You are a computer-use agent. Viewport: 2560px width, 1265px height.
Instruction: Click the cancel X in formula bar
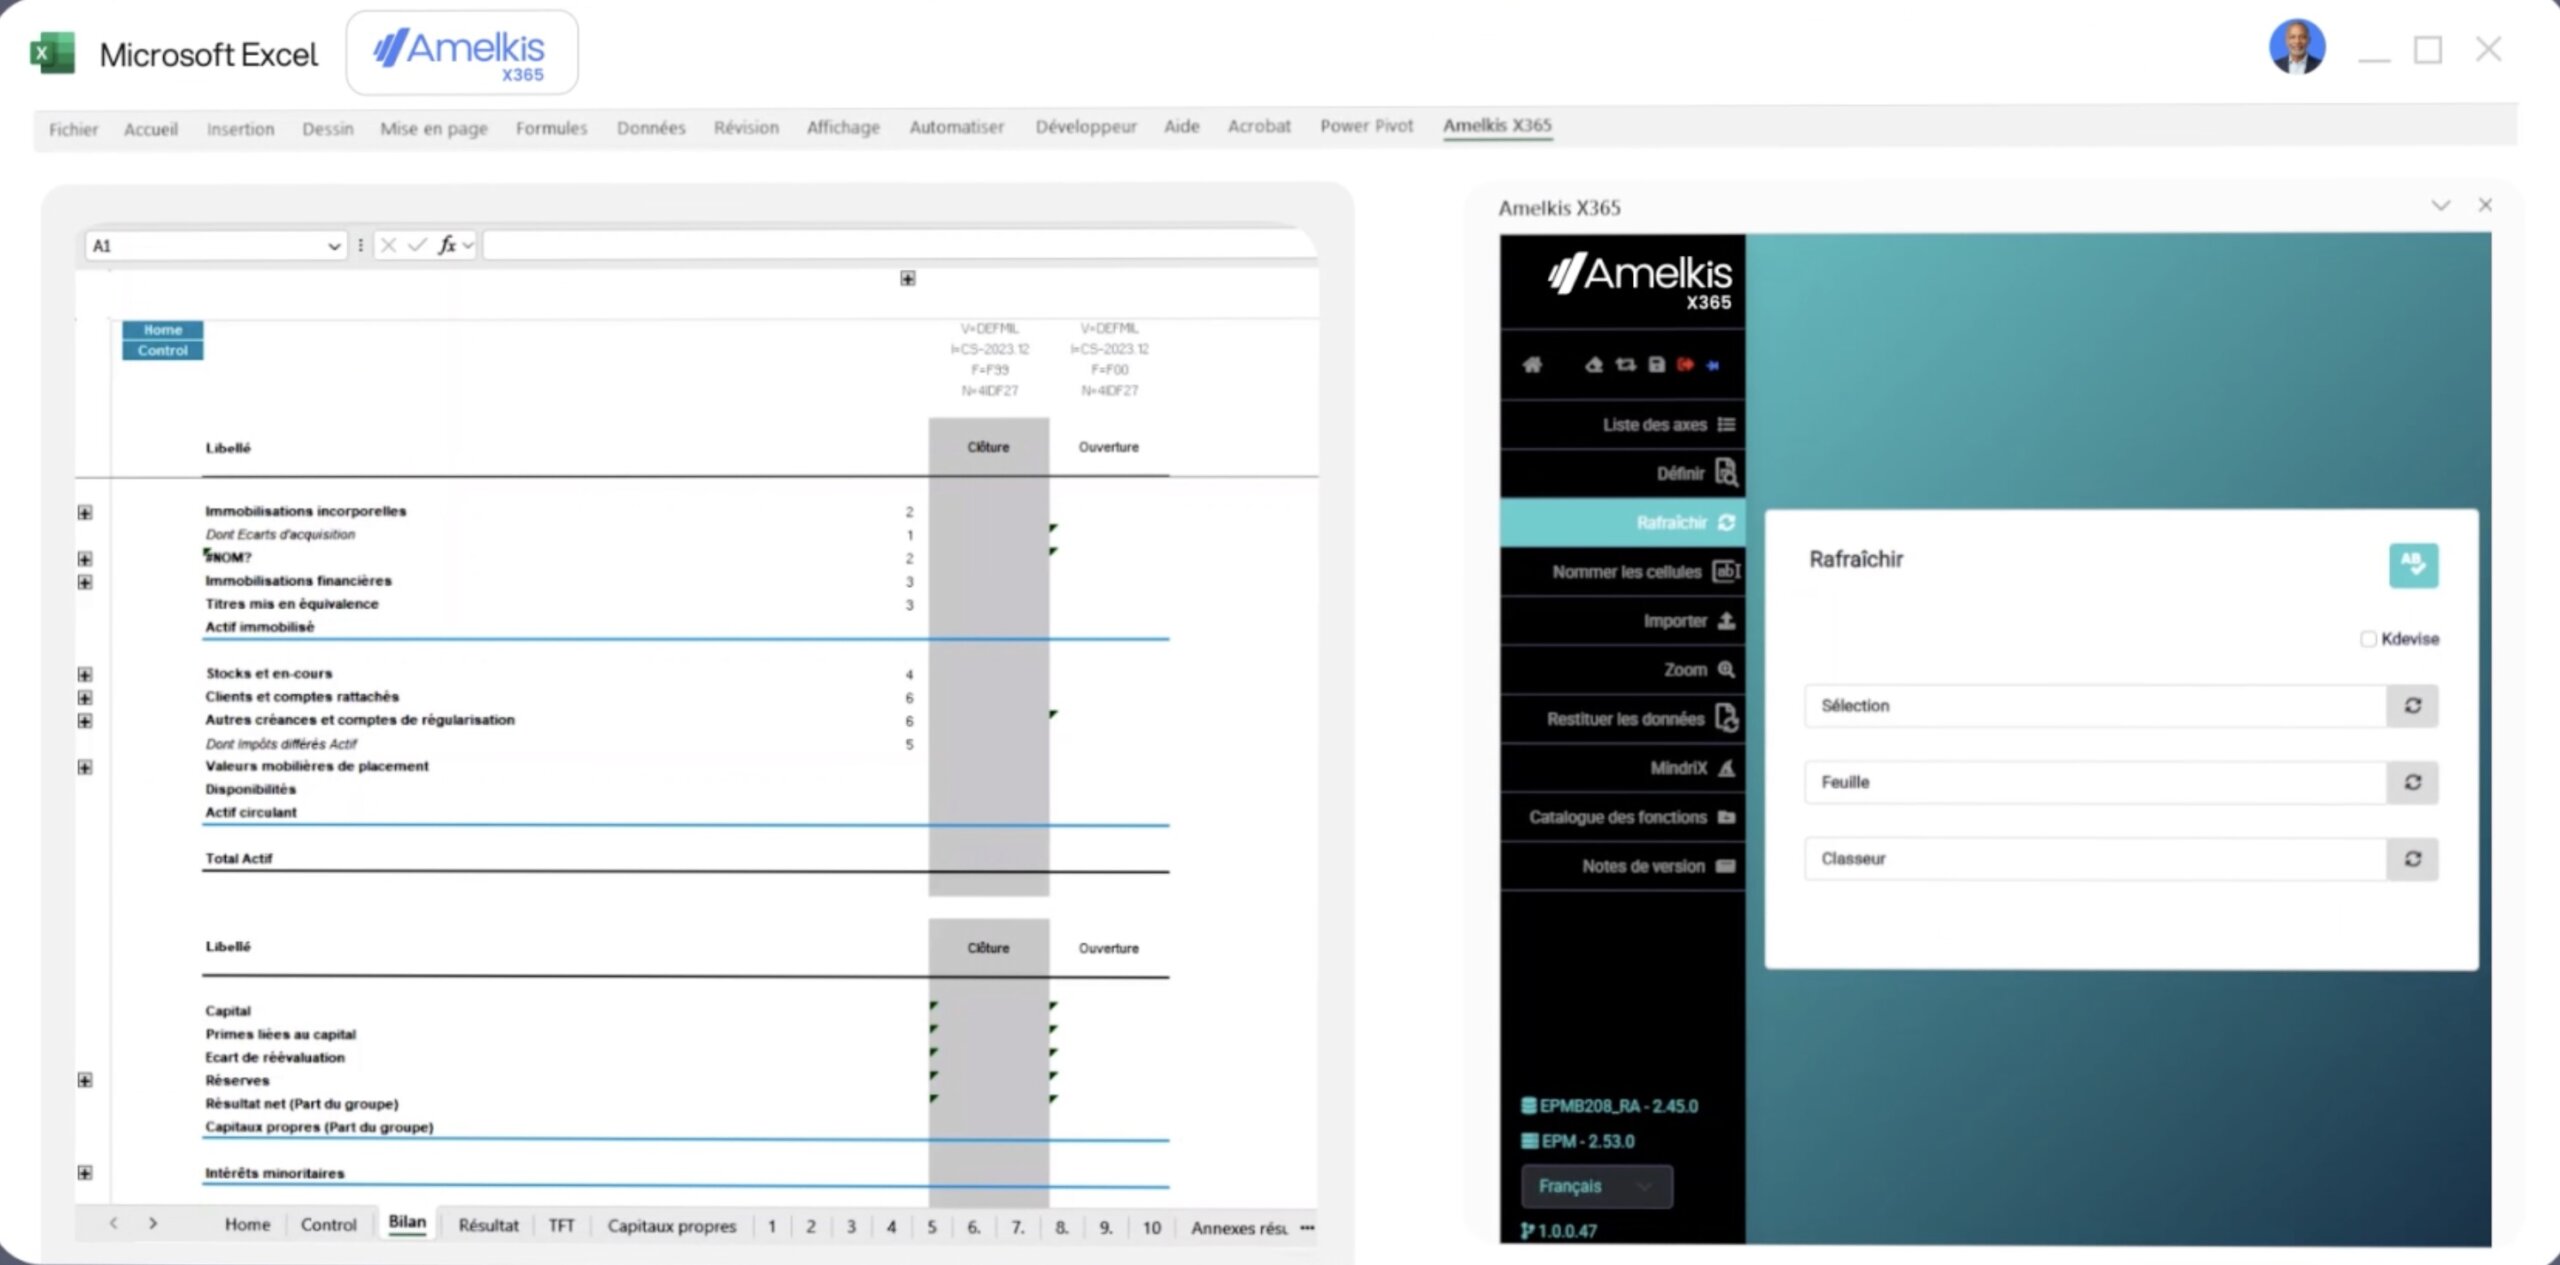[x=389, y=245]
